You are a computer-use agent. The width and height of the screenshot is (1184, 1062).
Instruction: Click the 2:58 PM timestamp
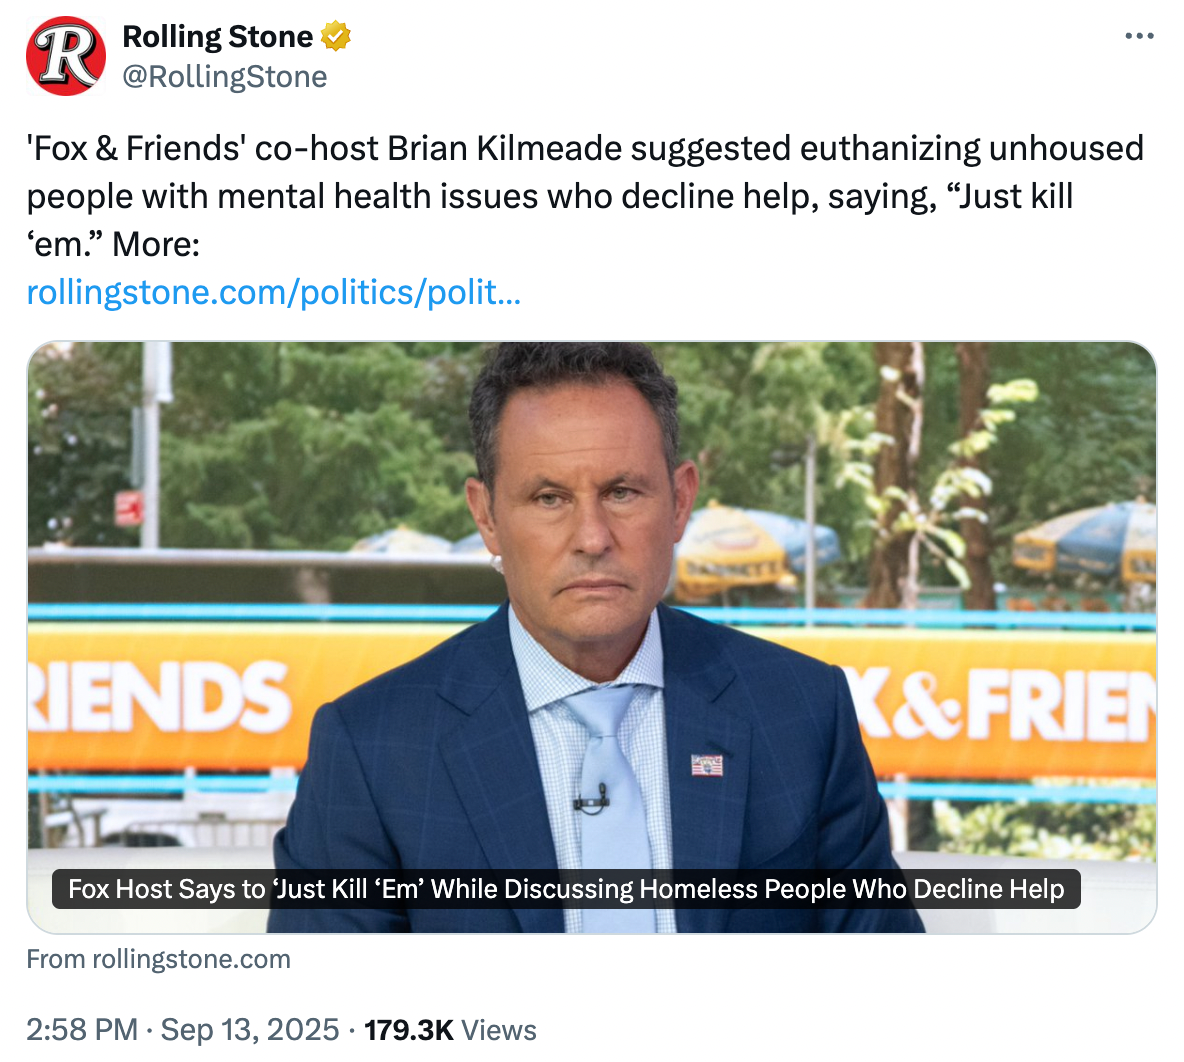point(82,1030)
